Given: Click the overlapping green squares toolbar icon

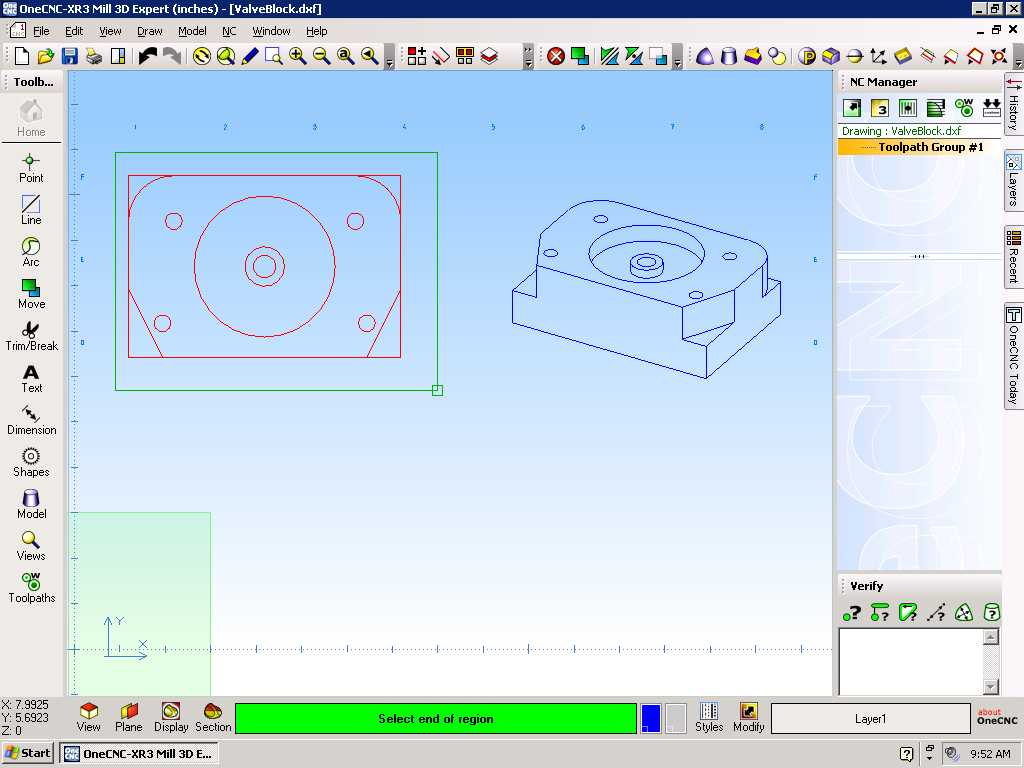Looking at the screenshot, I should pyautogui.click(x=579, y=56).
